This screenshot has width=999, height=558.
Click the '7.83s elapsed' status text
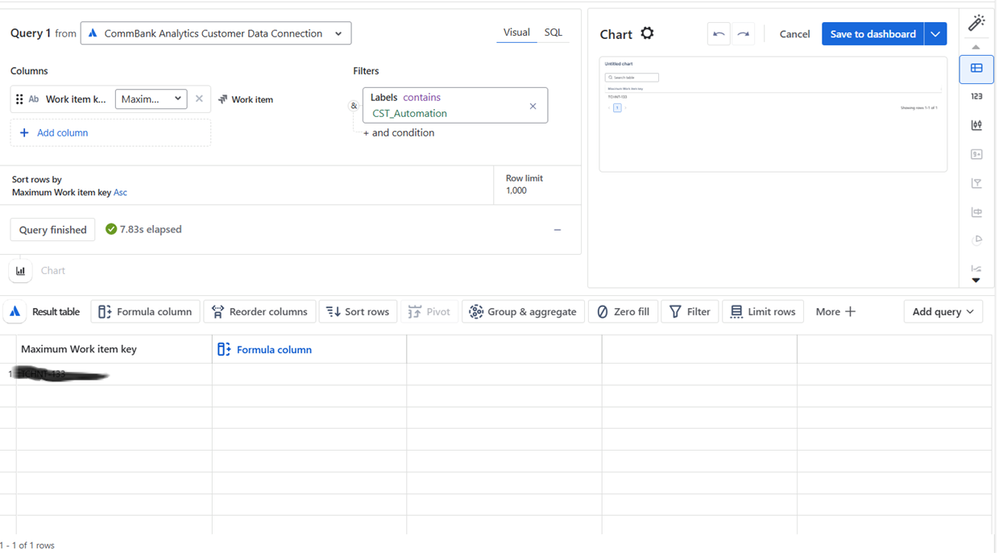pyautogui.click(x=150, y=229)
